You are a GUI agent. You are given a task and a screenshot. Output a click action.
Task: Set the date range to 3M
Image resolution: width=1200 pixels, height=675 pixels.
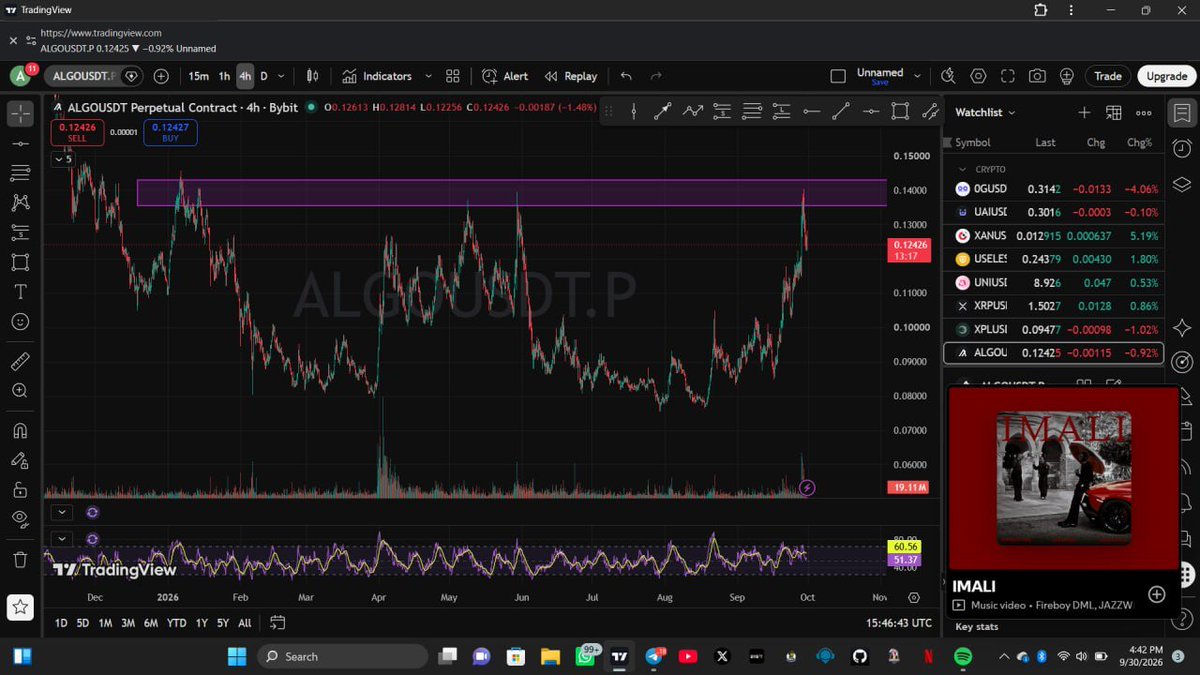coord(128,623)
